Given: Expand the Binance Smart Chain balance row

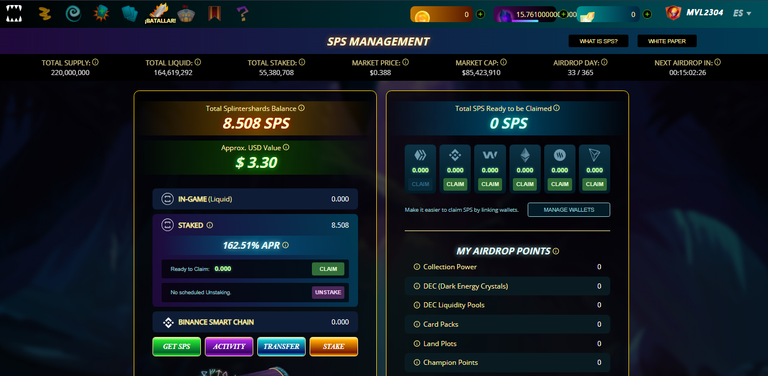Looking at the screenshot, I should [x=255, y=322].
